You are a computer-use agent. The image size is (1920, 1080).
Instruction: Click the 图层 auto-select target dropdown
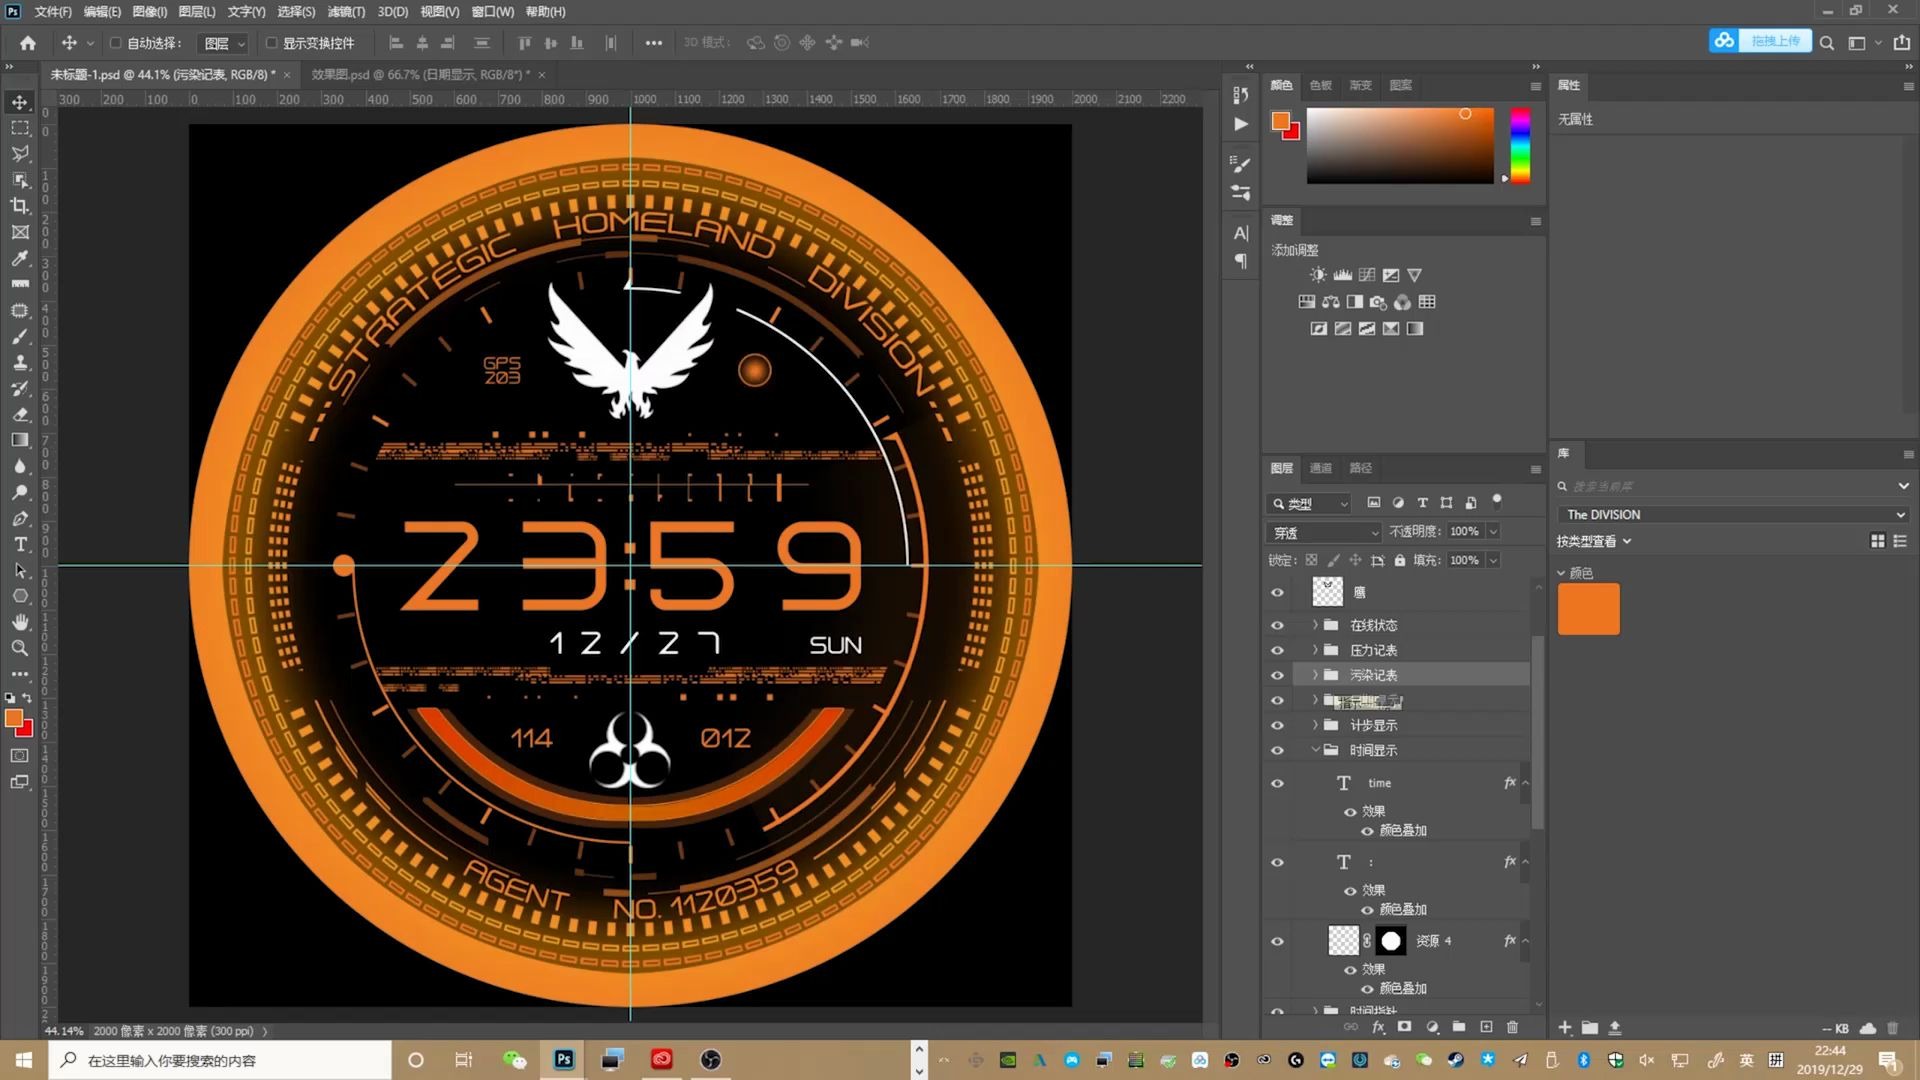221,43
